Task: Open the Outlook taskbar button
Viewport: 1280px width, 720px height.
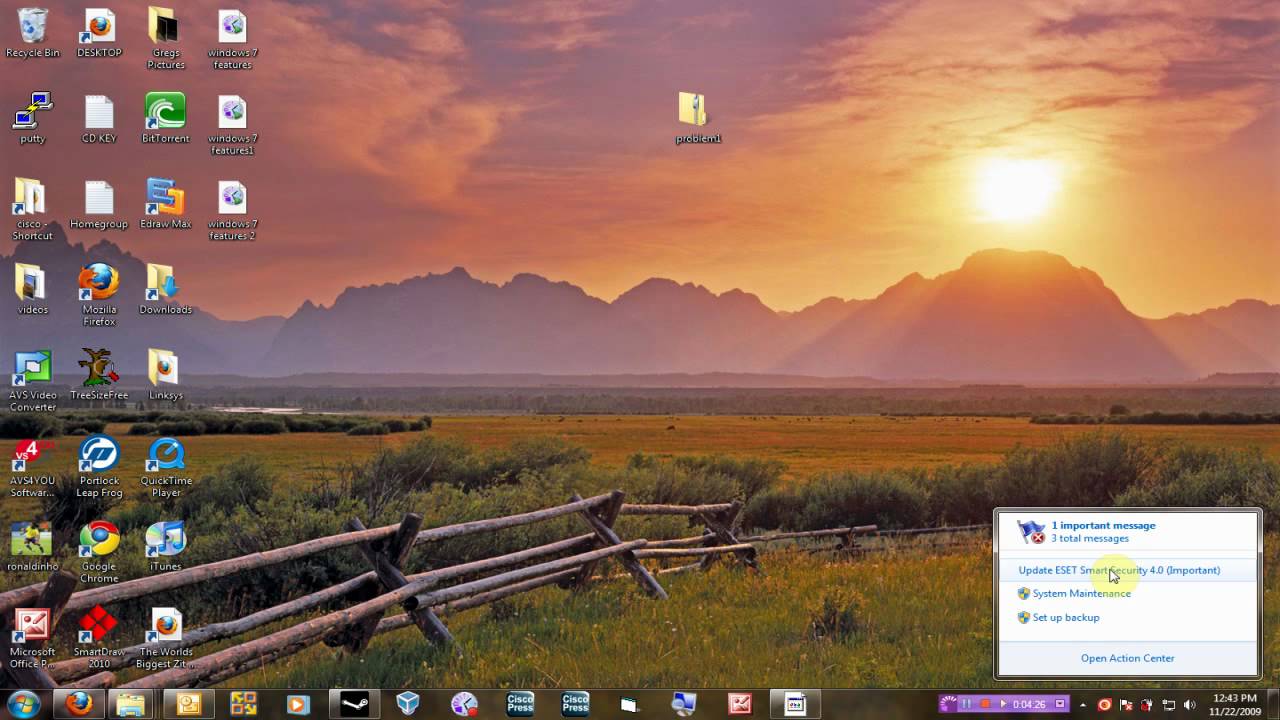Action: point(189,704)
